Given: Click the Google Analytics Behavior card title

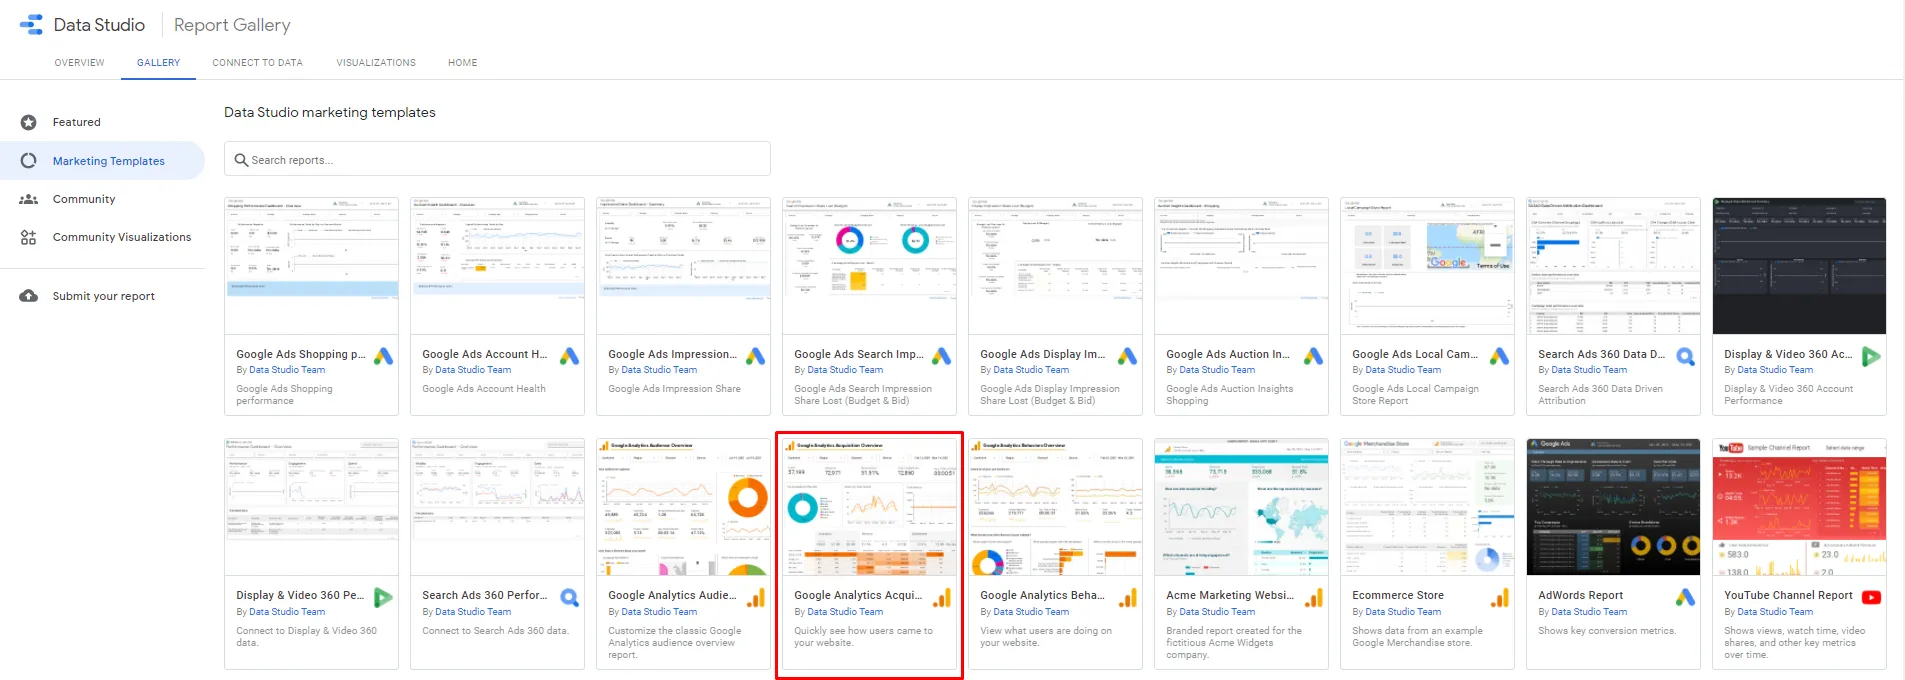Looking at the screenshot, I should click(1042, 595).
